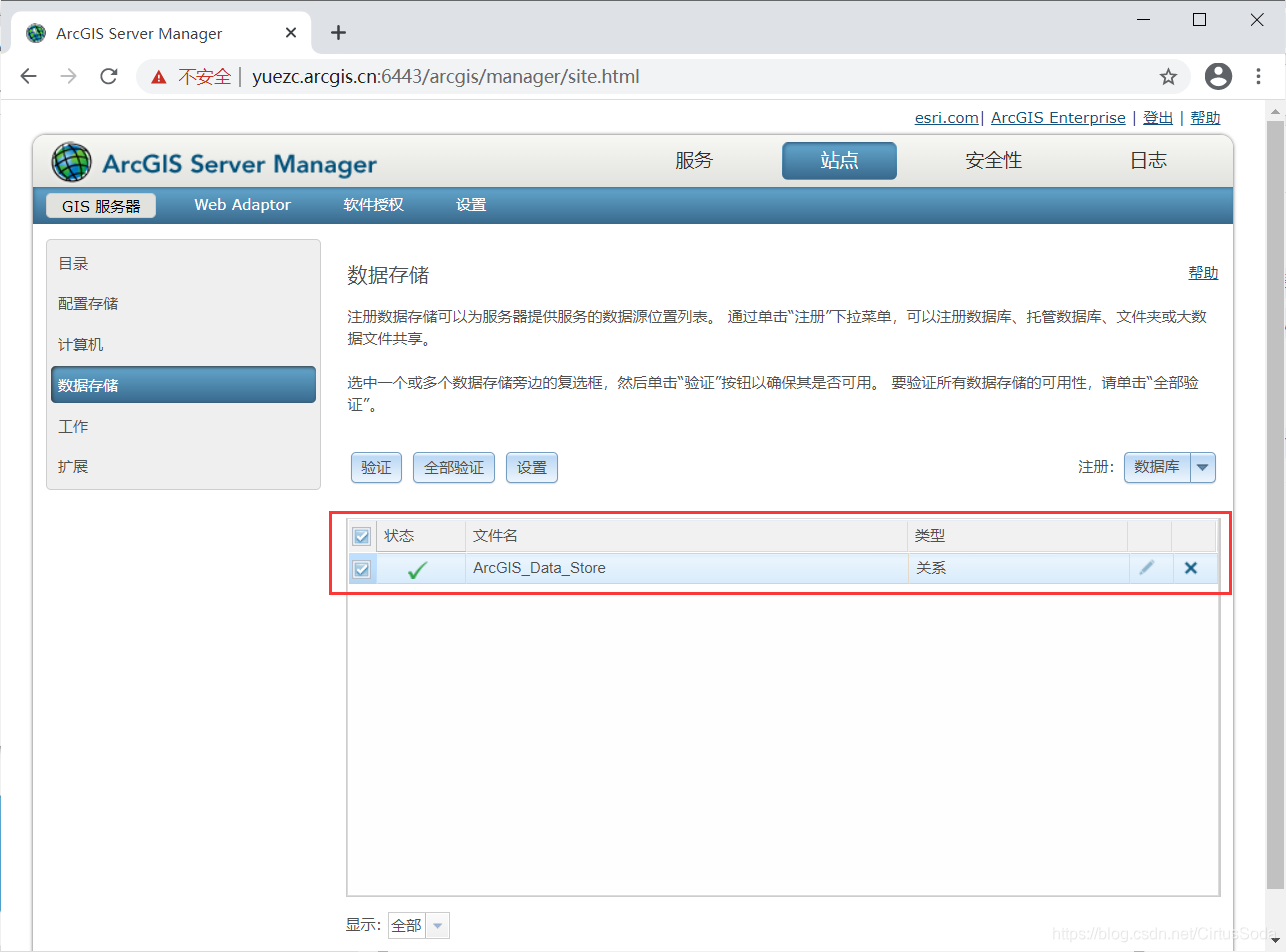
Task: Select 数据存储 in the left sidebar
Action: tap(183, 385)
